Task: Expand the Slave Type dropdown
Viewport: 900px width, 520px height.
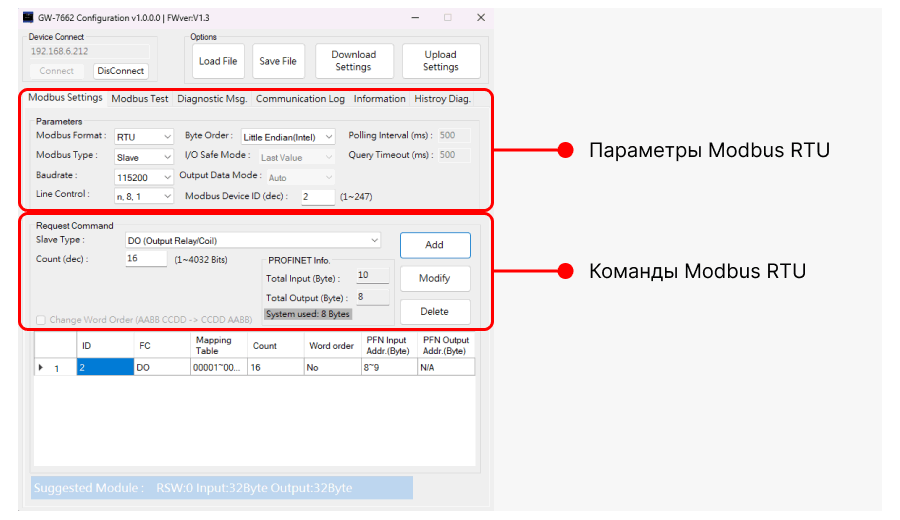Action: pos(252,240)
